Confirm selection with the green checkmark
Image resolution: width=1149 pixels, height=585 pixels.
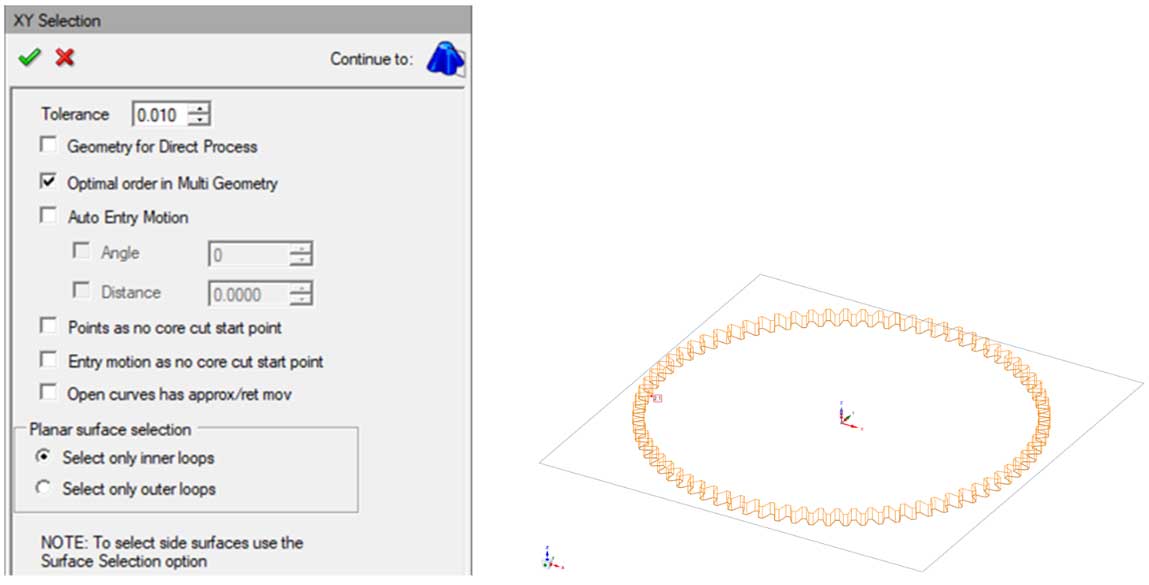tap(29, 58)
